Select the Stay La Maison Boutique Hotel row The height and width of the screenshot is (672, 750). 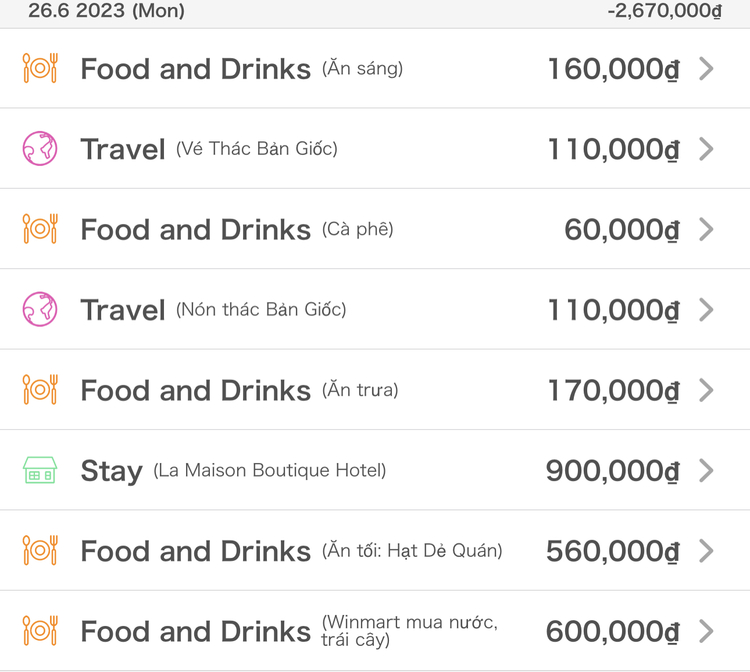pyautogui.click(x=375, y=470)
